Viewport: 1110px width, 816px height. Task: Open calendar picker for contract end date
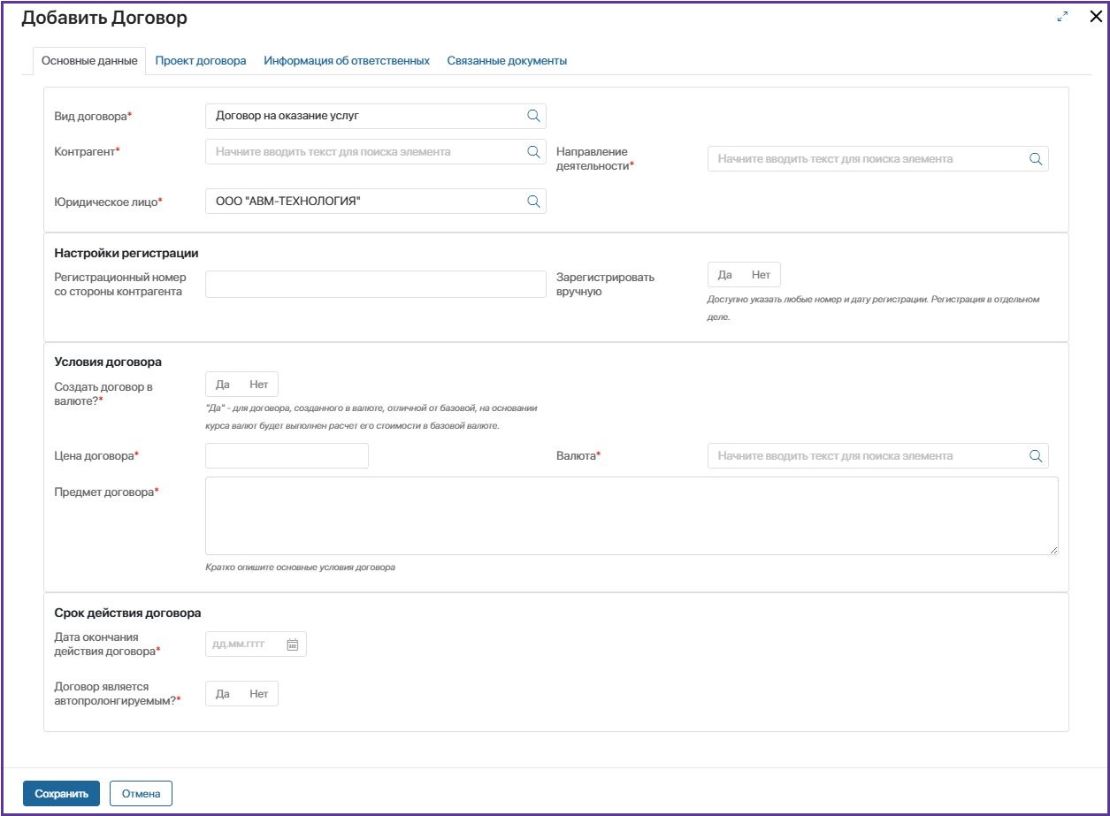tap(292, 644)
